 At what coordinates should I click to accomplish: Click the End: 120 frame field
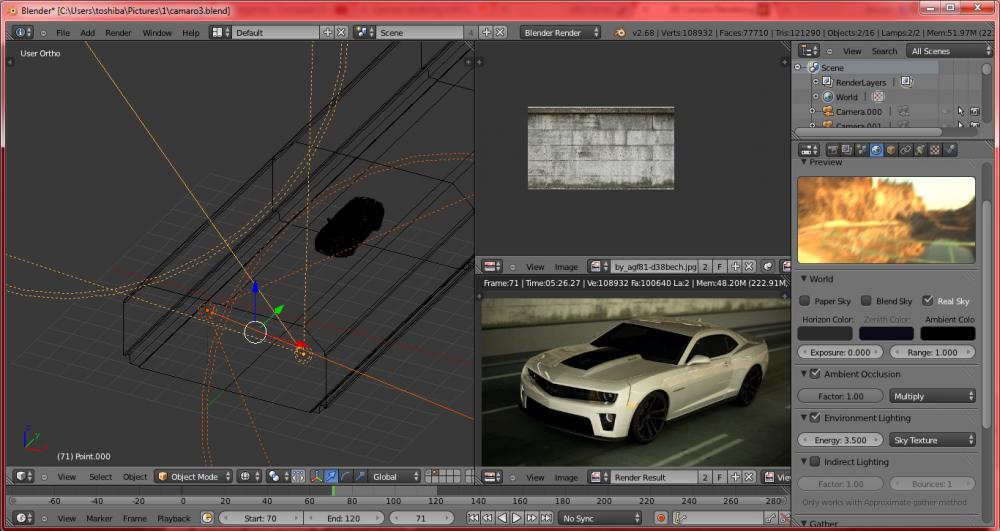[x=344, y=518]
